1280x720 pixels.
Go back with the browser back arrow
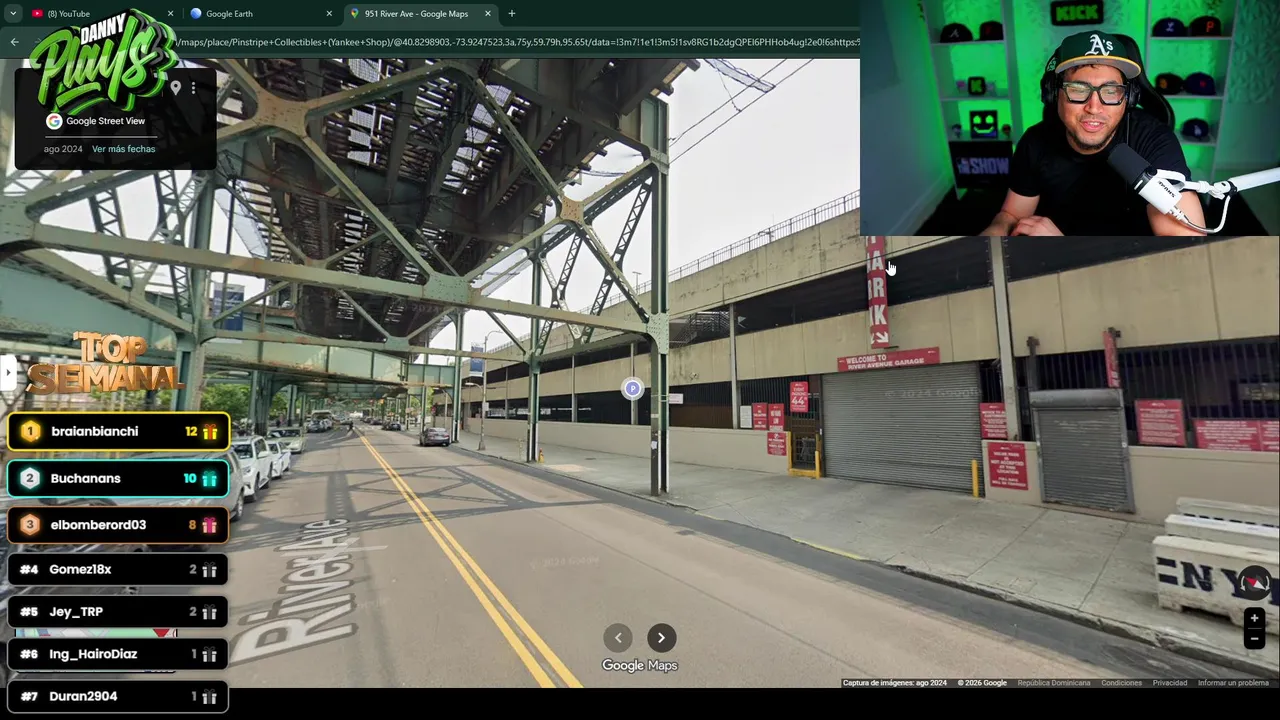[14, 42]
